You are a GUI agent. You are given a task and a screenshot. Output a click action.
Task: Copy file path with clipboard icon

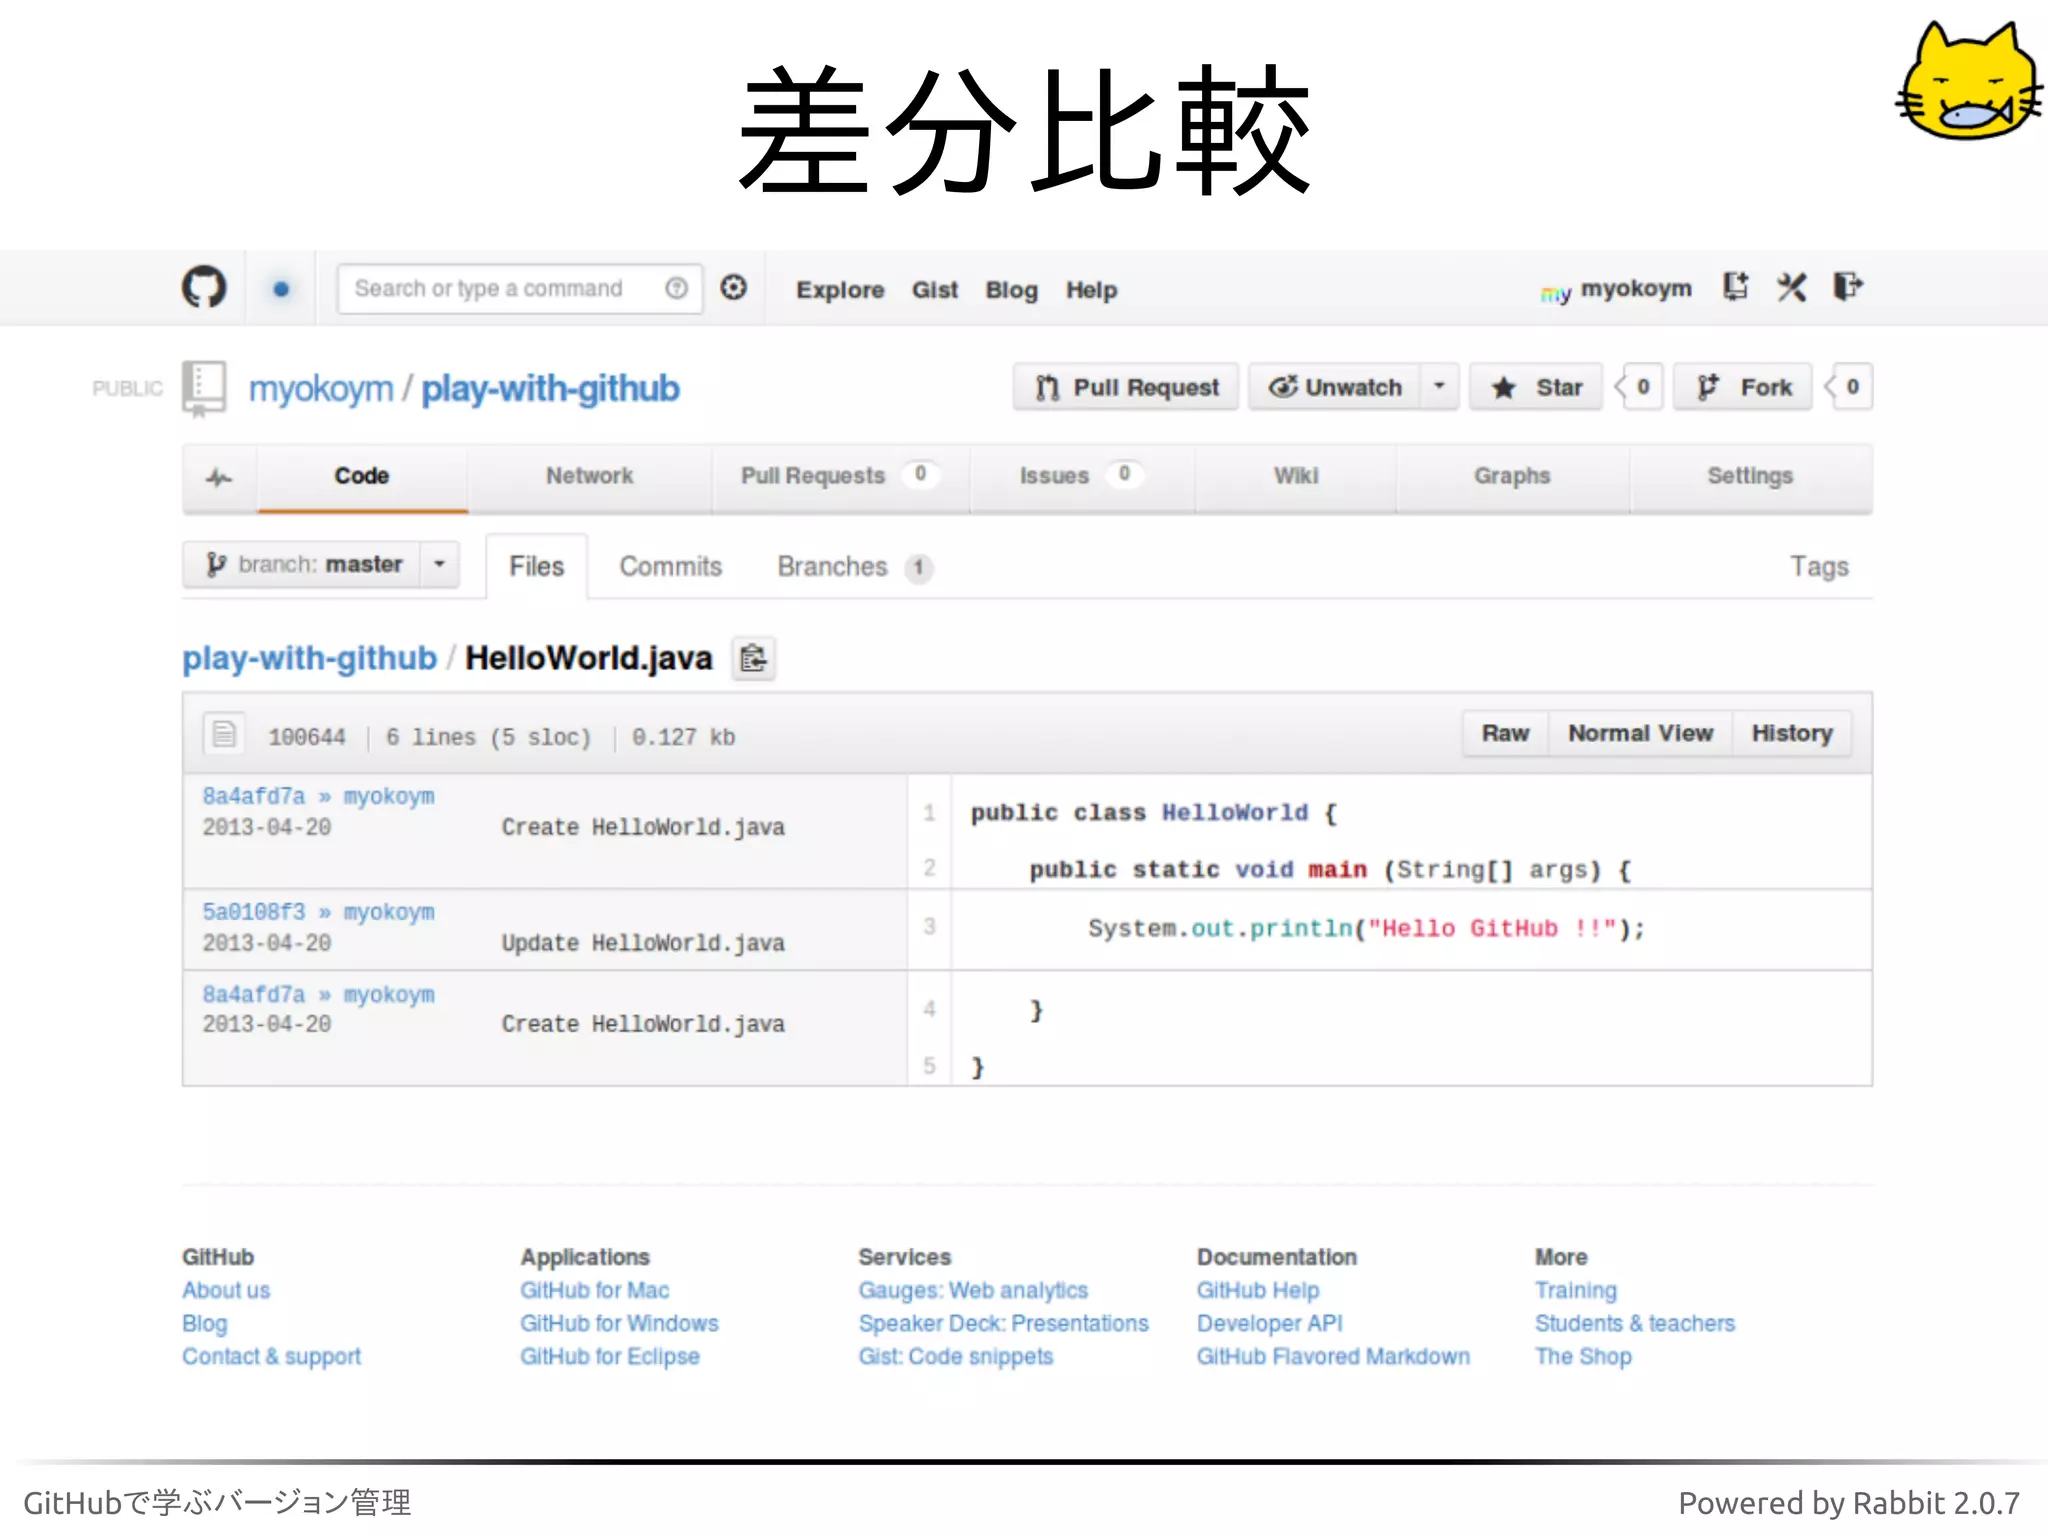[753, 659]
